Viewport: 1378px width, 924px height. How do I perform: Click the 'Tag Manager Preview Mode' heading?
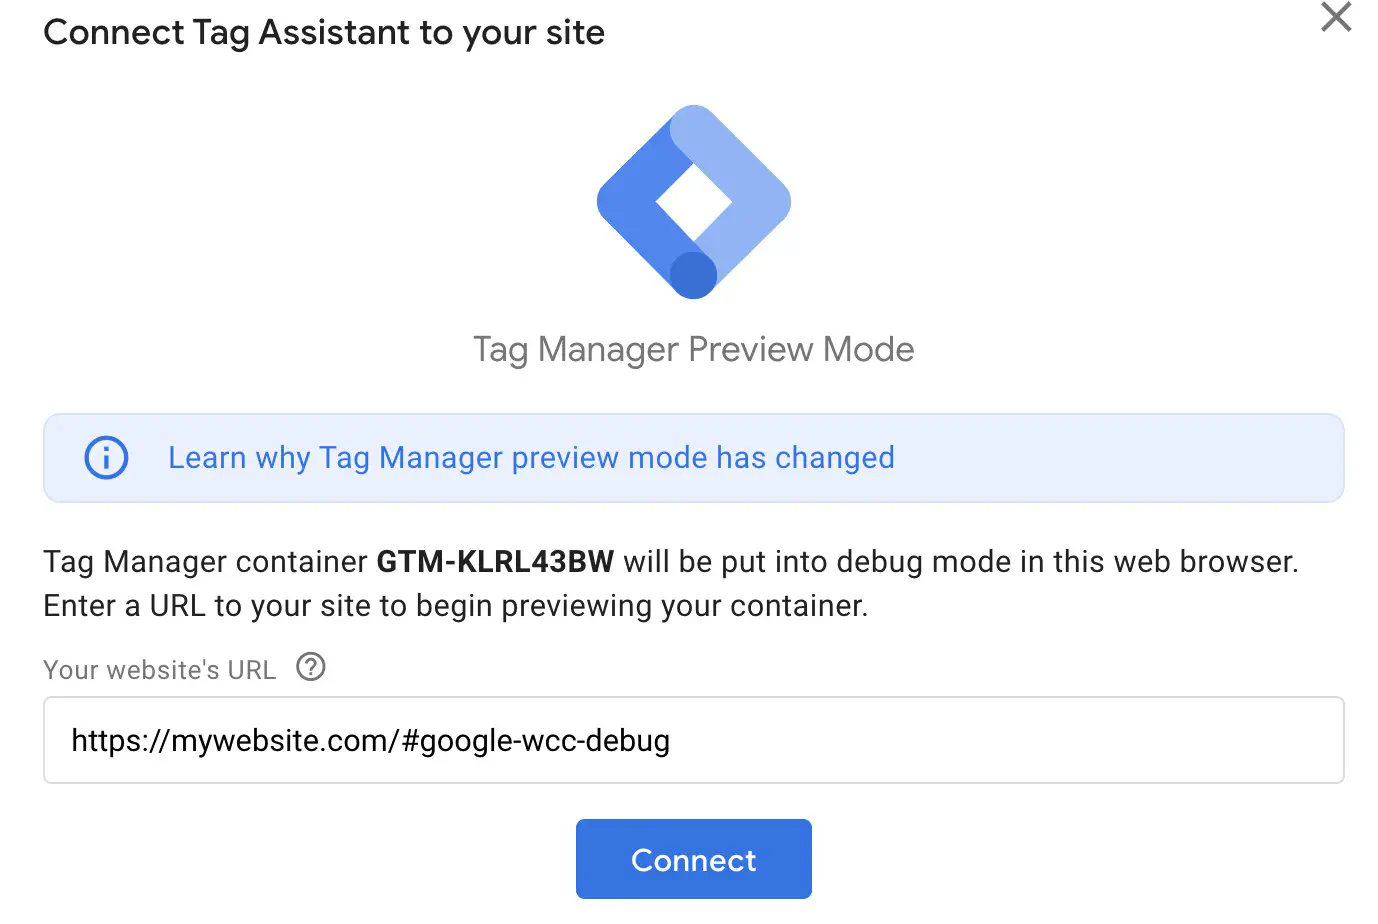(x=694, y=350)
